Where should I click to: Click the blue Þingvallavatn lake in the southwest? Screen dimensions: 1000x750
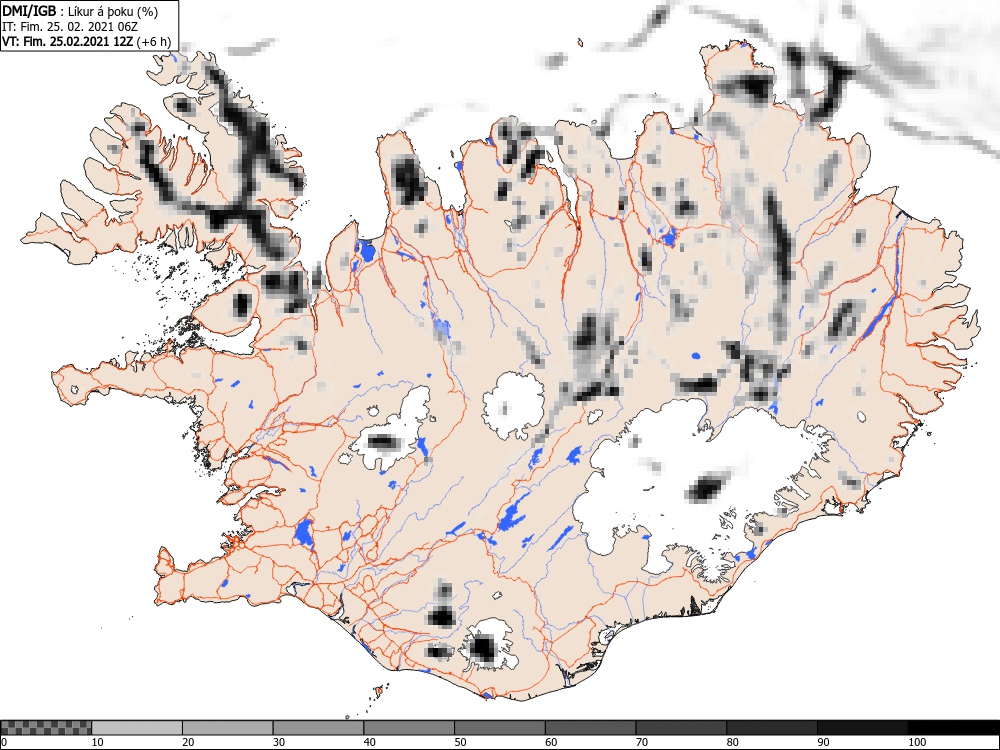pos(304,533)
